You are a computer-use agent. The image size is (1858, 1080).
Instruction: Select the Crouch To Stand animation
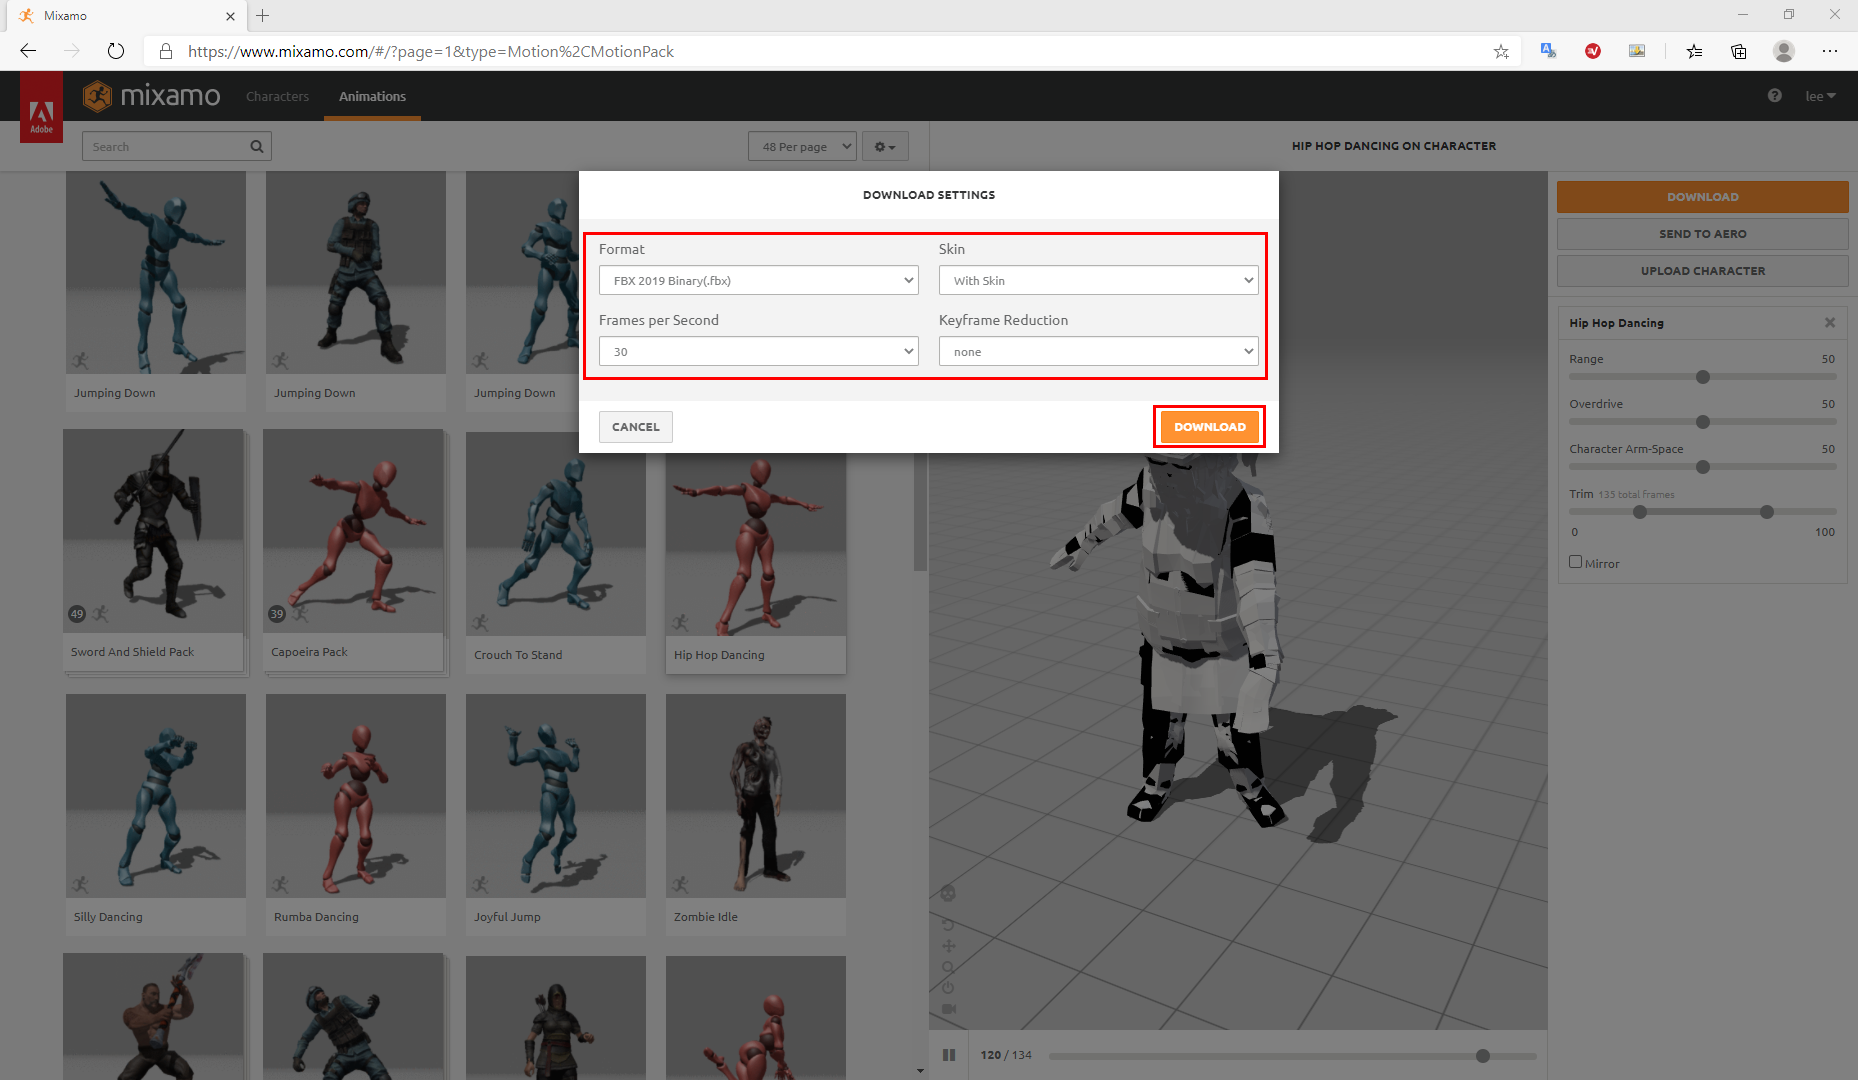tap(556, 553)
